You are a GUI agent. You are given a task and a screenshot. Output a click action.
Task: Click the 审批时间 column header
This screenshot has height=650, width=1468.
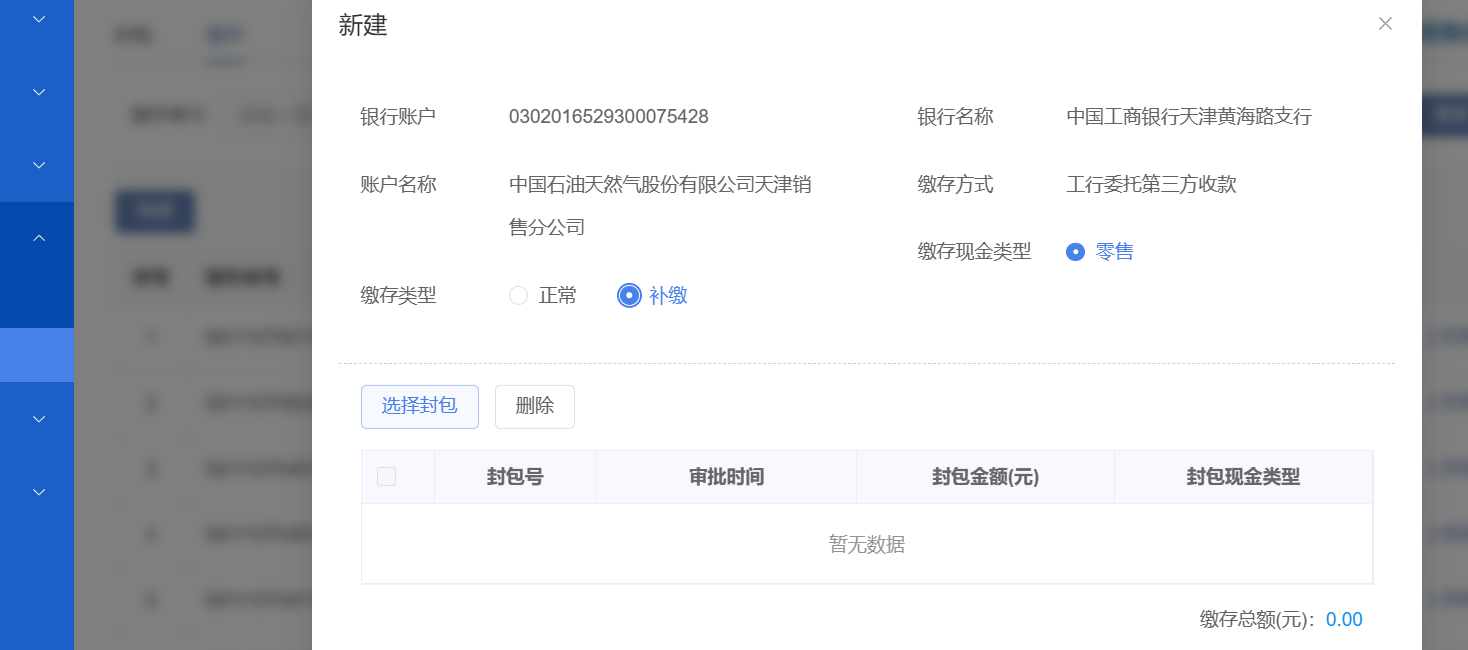point(726,477)
